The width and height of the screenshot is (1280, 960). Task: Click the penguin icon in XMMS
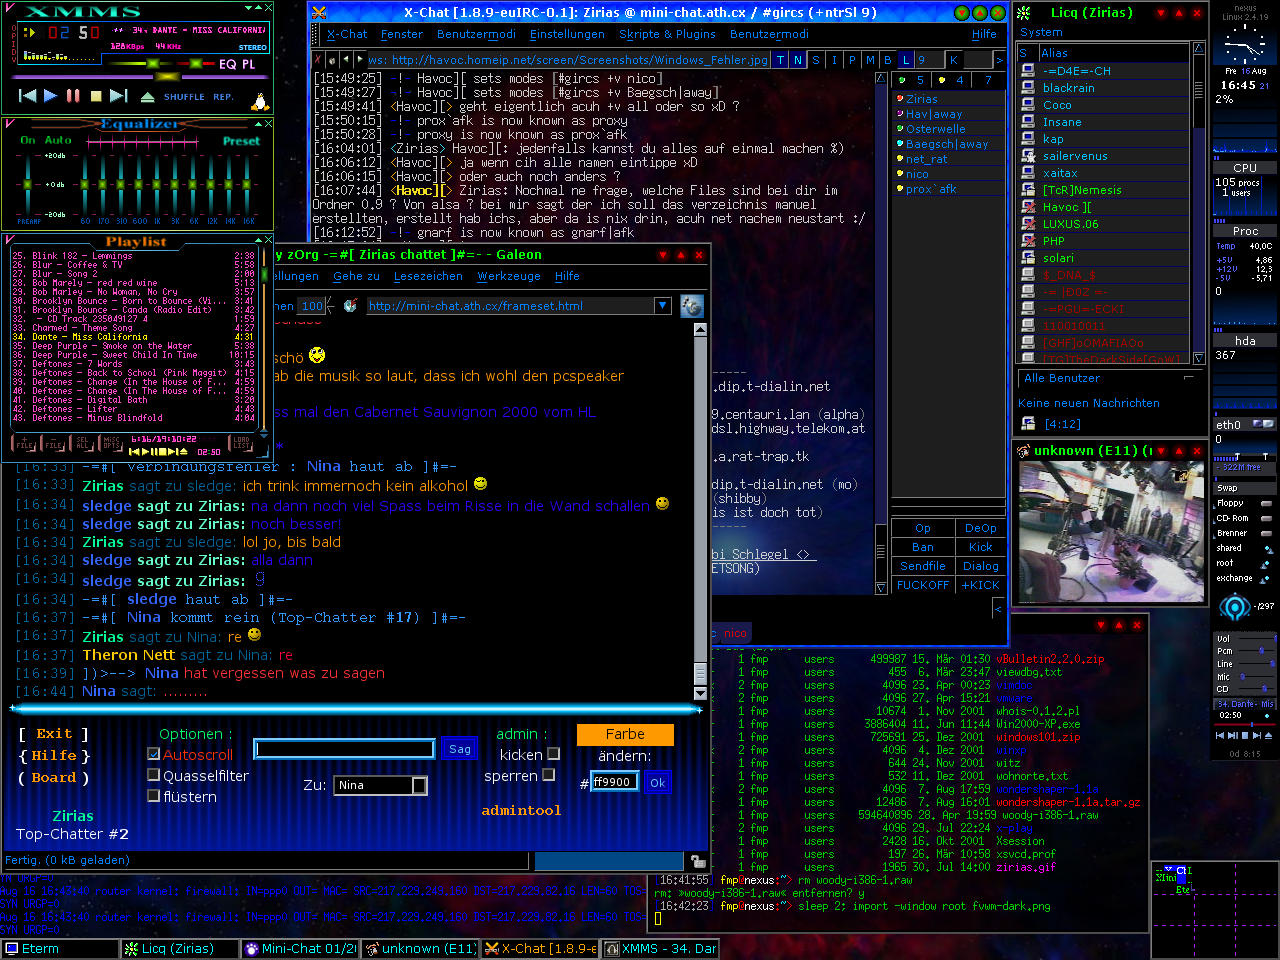tap(260, 101)
